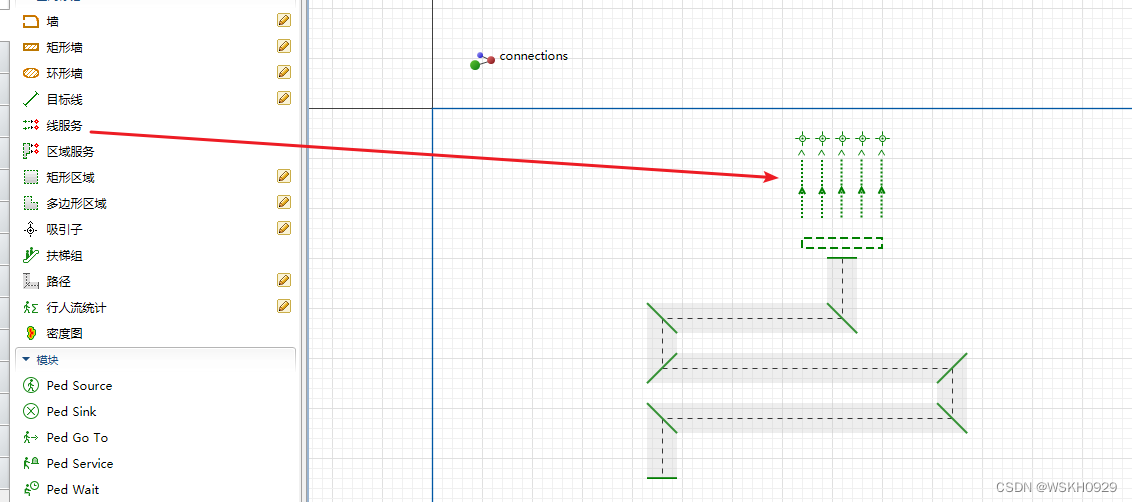
Task: Click the pencil draw-mode icon beside 环形墙
Action: (x=284, y=72)
